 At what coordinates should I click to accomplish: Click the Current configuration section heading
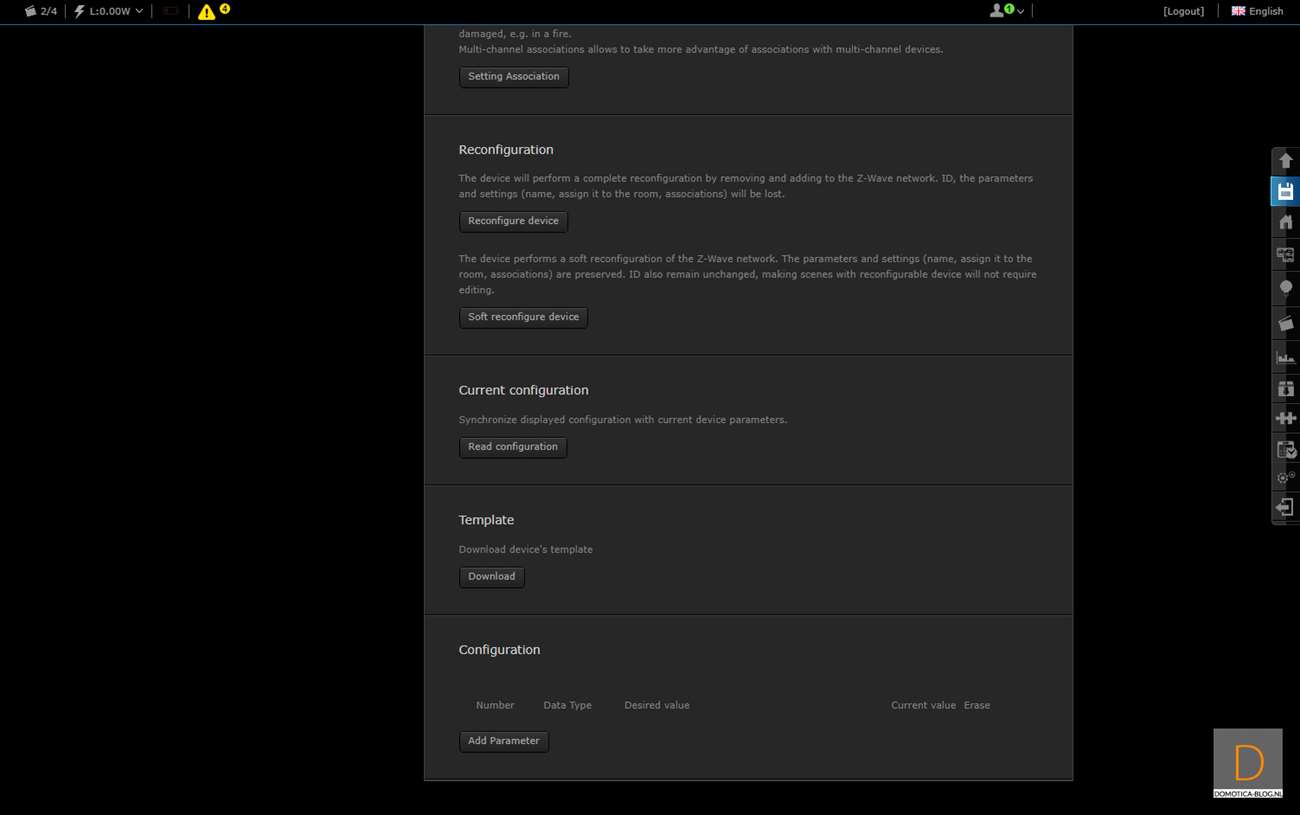click(x=523, y=390)
